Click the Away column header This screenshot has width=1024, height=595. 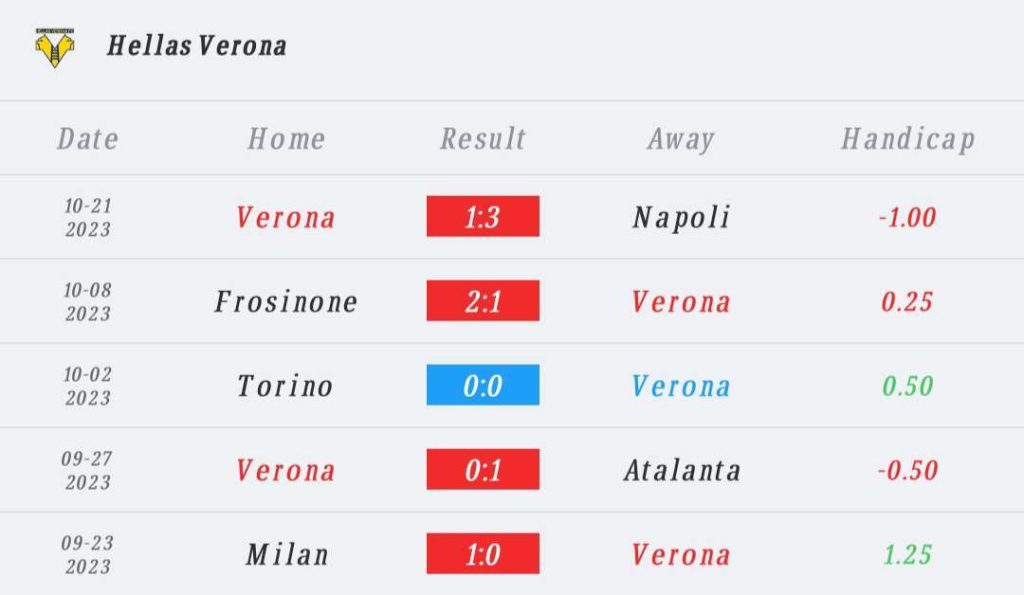pyautogui.click(x=681, y=139)
